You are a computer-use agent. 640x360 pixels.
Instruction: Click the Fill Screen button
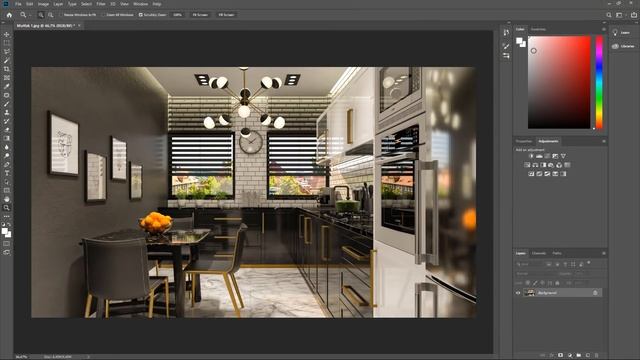(226, 15)
